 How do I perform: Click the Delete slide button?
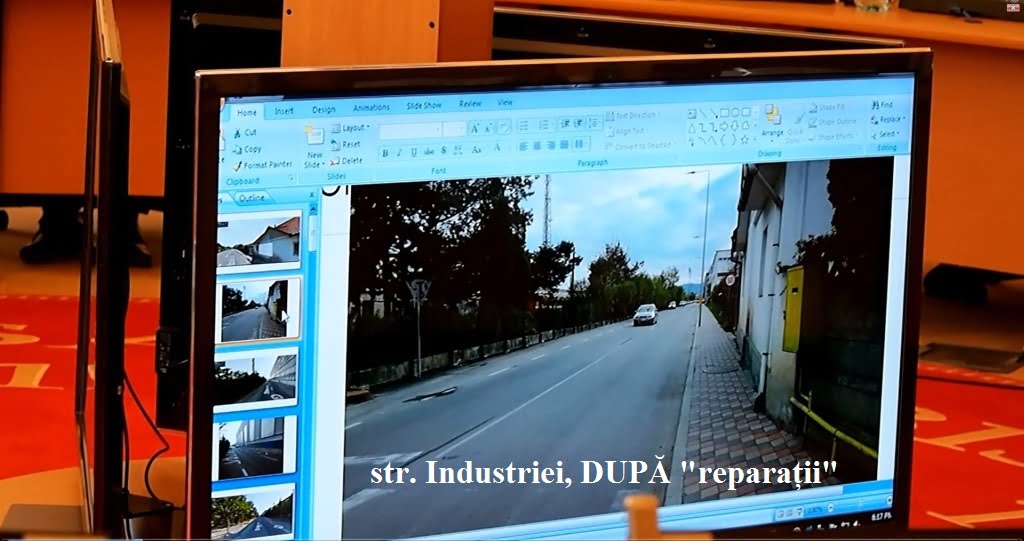(348, 160)
